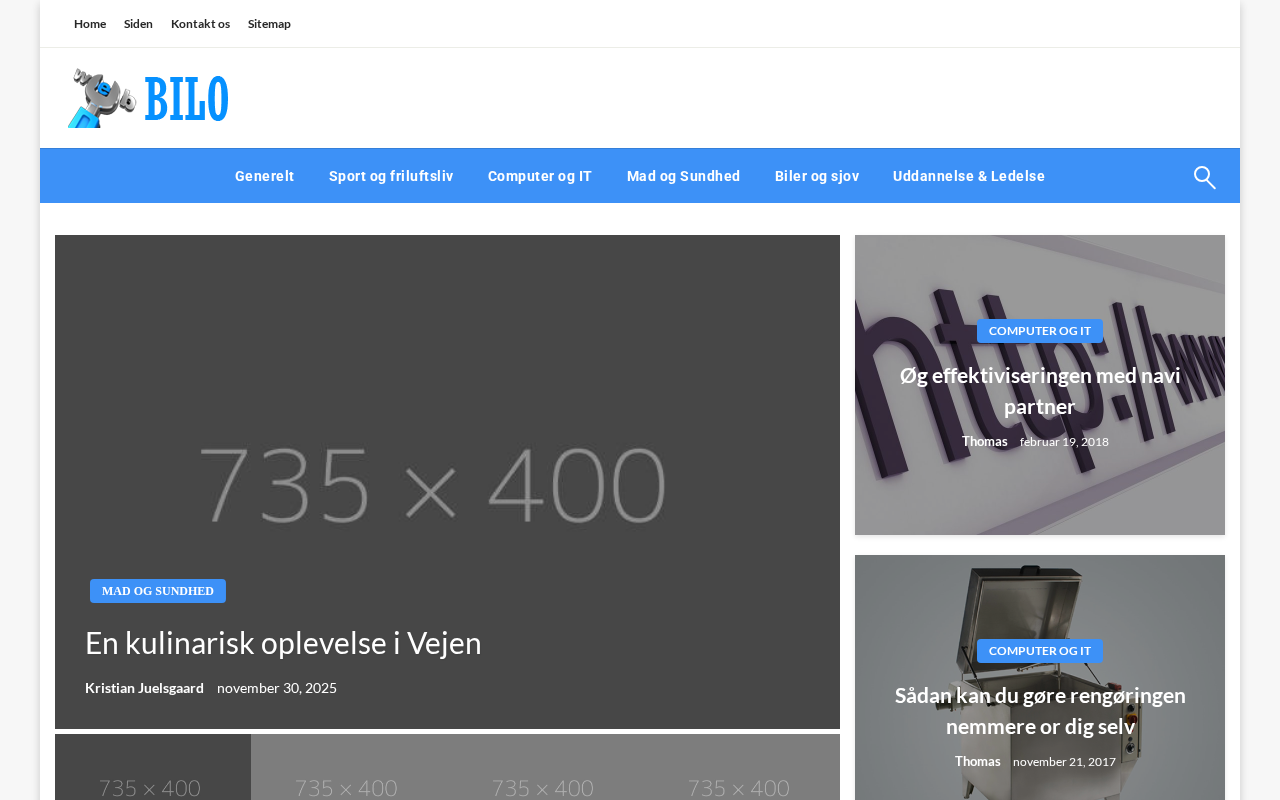
Task: Click author Thomas on navi partner article
Action: tap(985, 441)
